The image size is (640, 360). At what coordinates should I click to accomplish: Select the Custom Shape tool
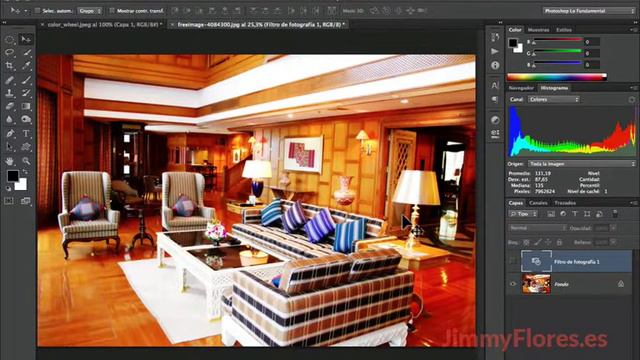[26, 147]
